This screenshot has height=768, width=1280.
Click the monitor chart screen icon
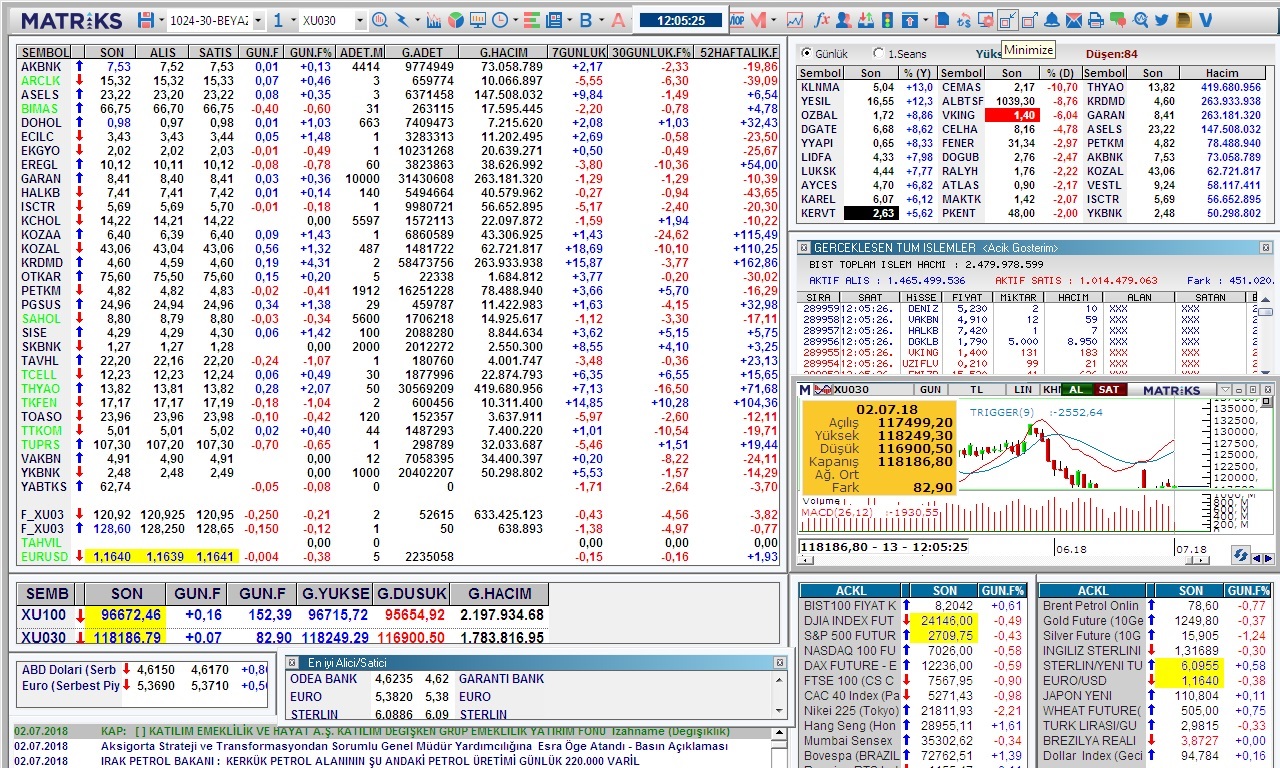(x=478, y=20)
